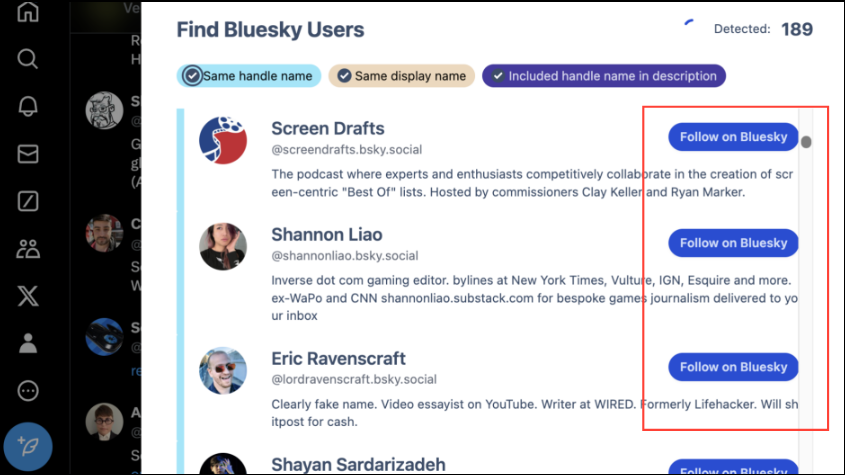Click Eric Ravenscraft profile avatar

tap(223, 370)
